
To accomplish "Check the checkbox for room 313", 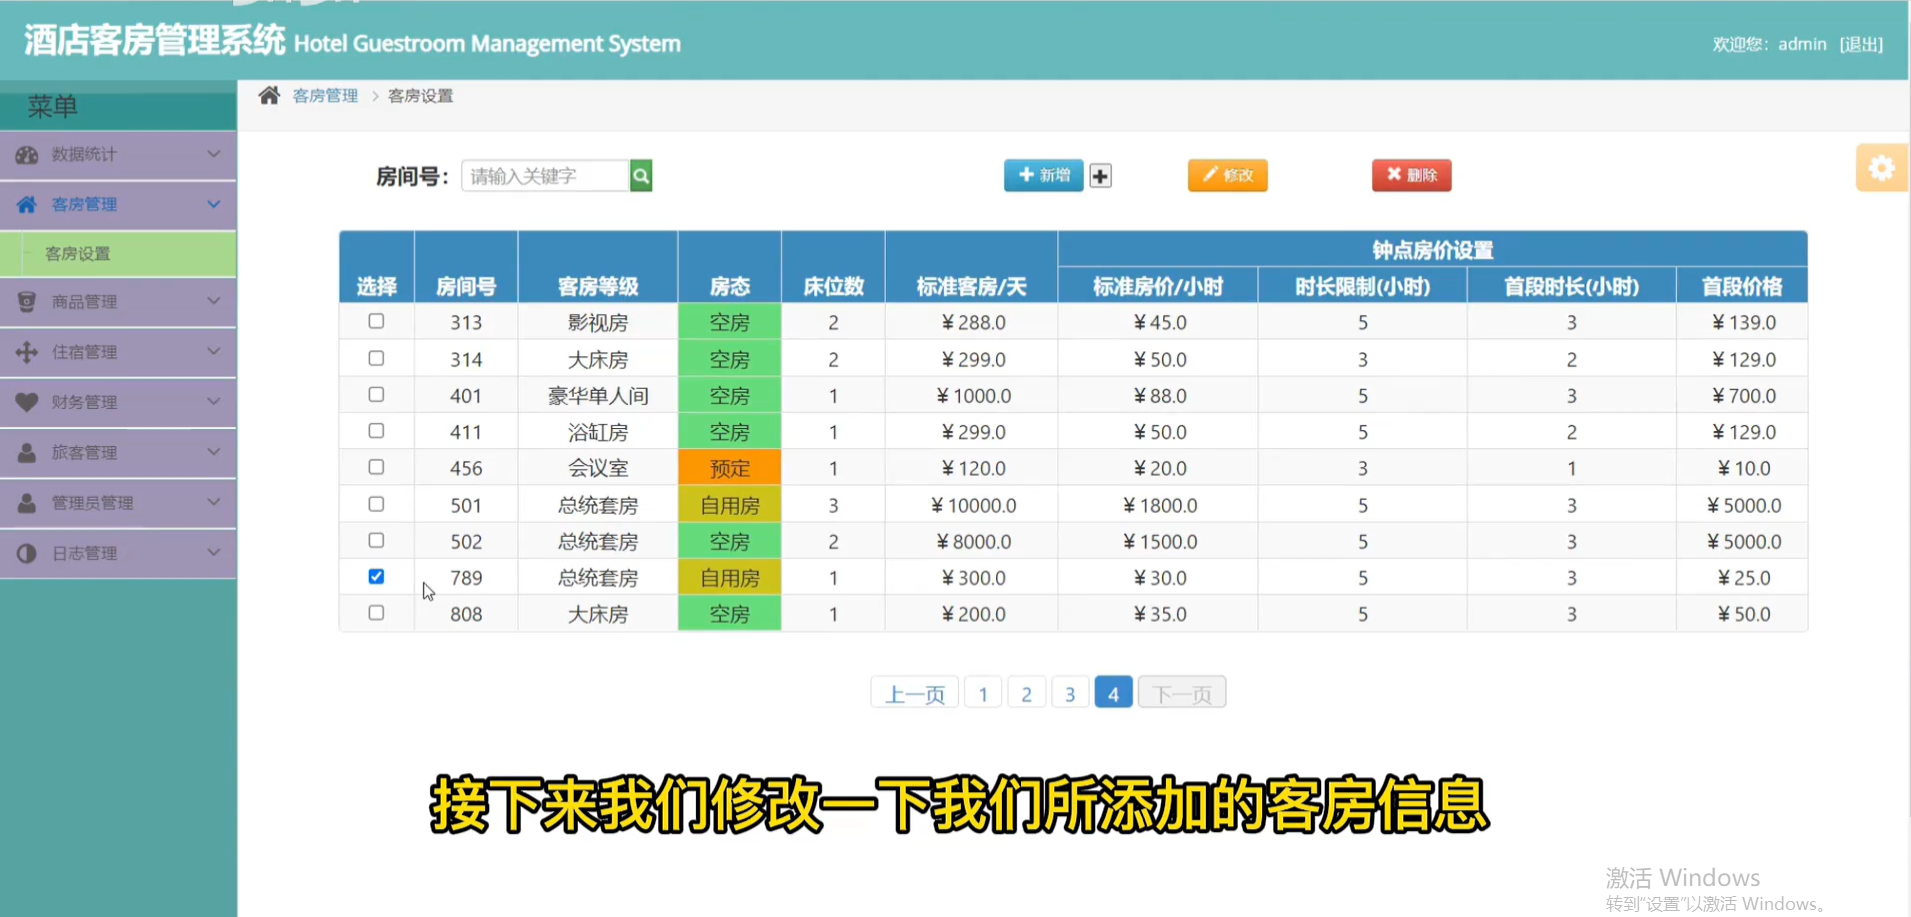I will (376, 321).
